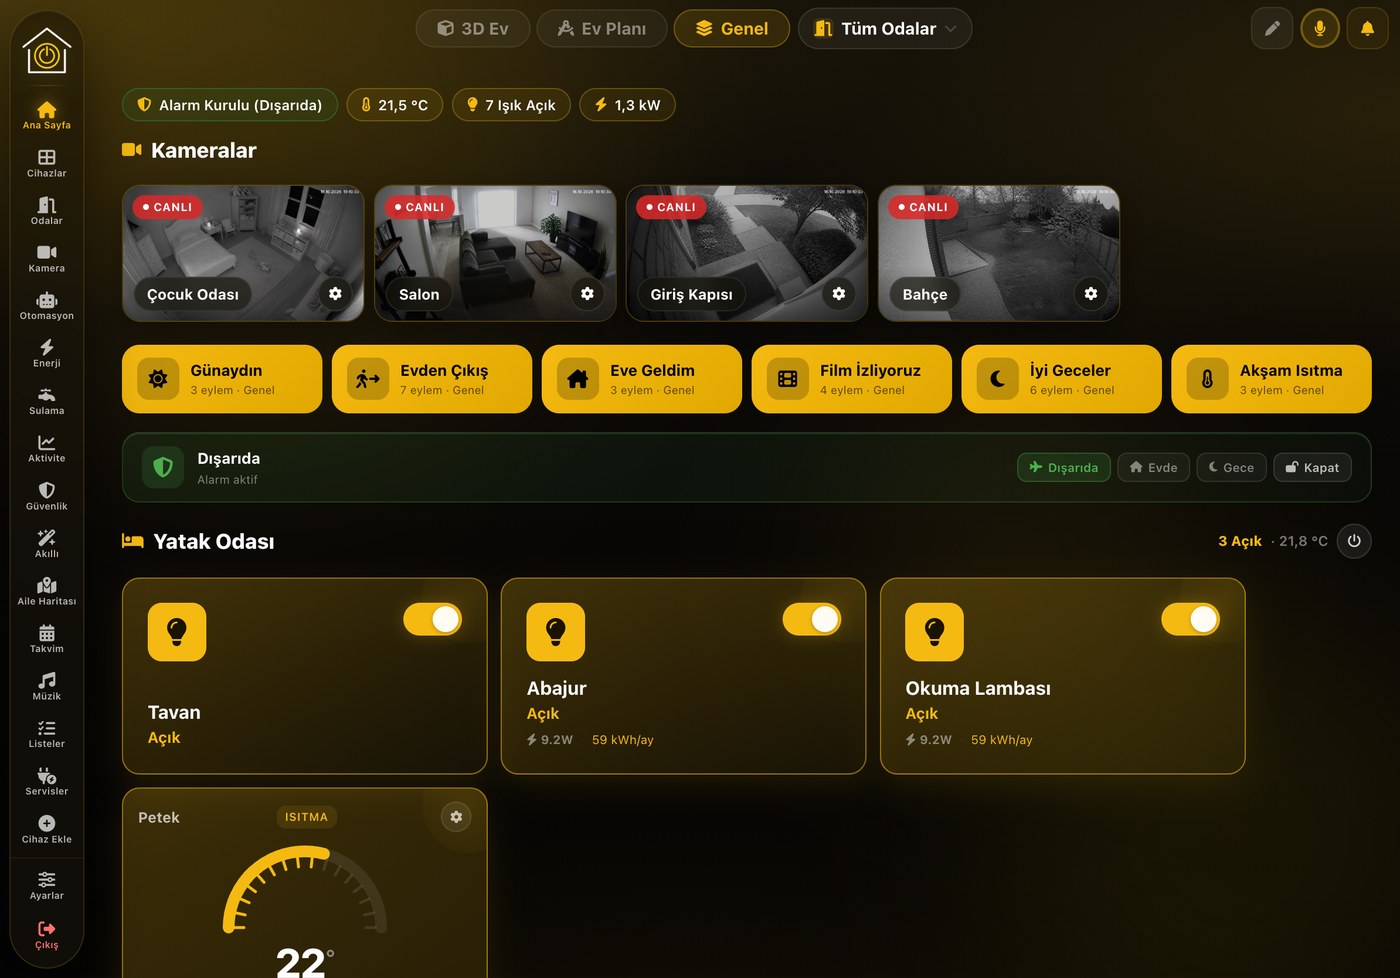Image resolution: width=1400 pixels, height=978 pixels.
Task: Open Müzik in the sidebar
Action: tap(47, 686)
